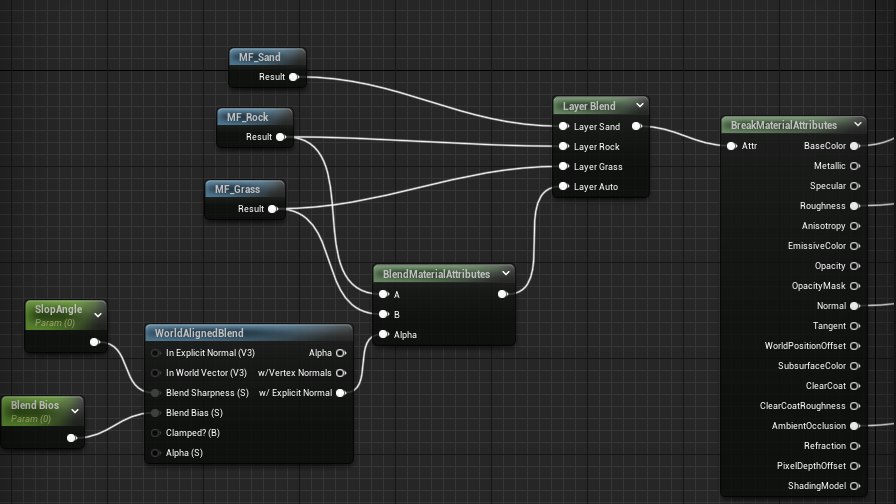Select the MF_Grass node title
Viewport: 896px width, 504px height.
(237, 189)
